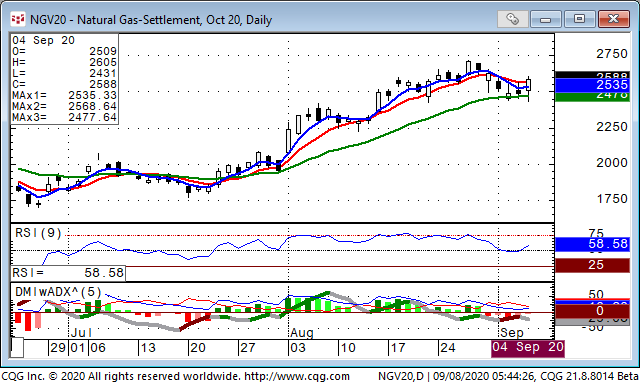Select the RSI(9) study label
Screen dimensions: 640x384
coord(38,233)
